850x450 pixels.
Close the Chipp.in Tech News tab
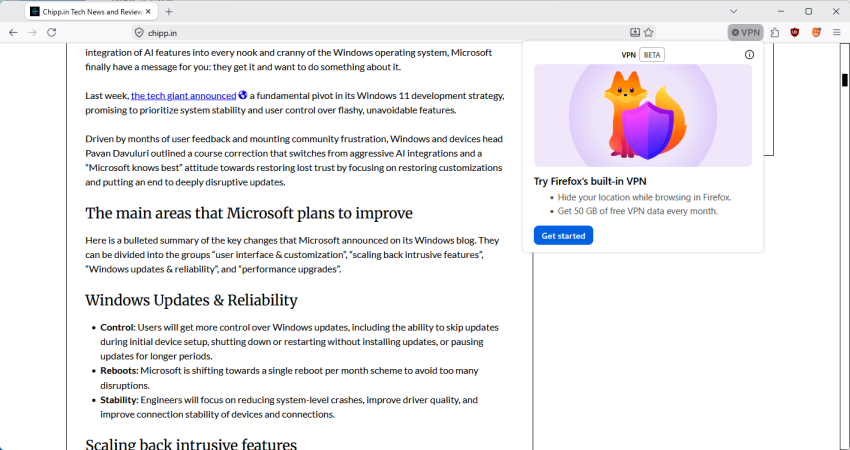pos(148,11)
